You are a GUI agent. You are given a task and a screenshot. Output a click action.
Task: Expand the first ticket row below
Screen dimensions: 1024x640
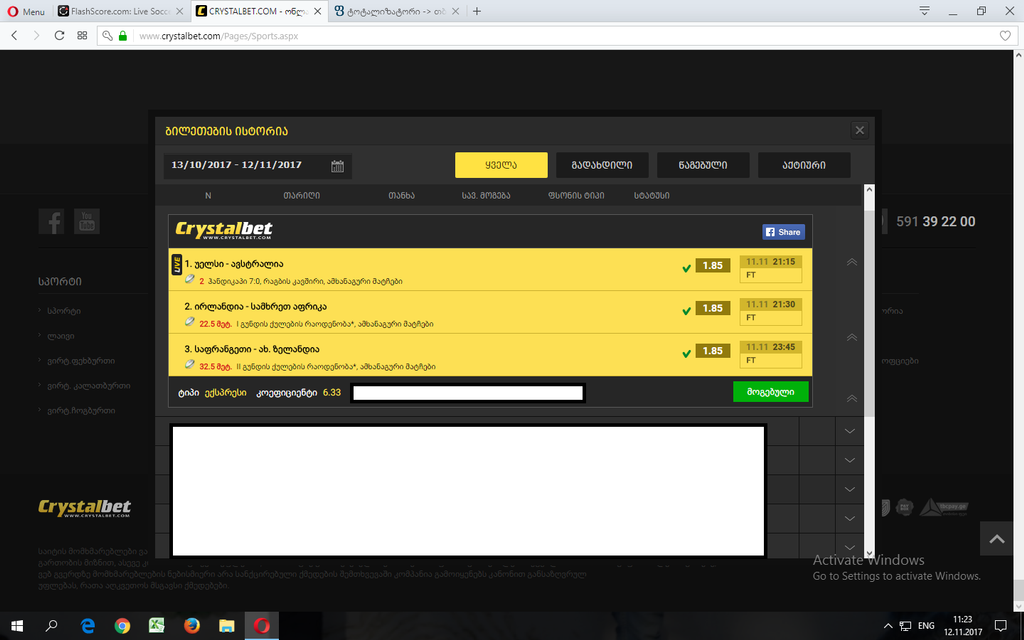850,431
